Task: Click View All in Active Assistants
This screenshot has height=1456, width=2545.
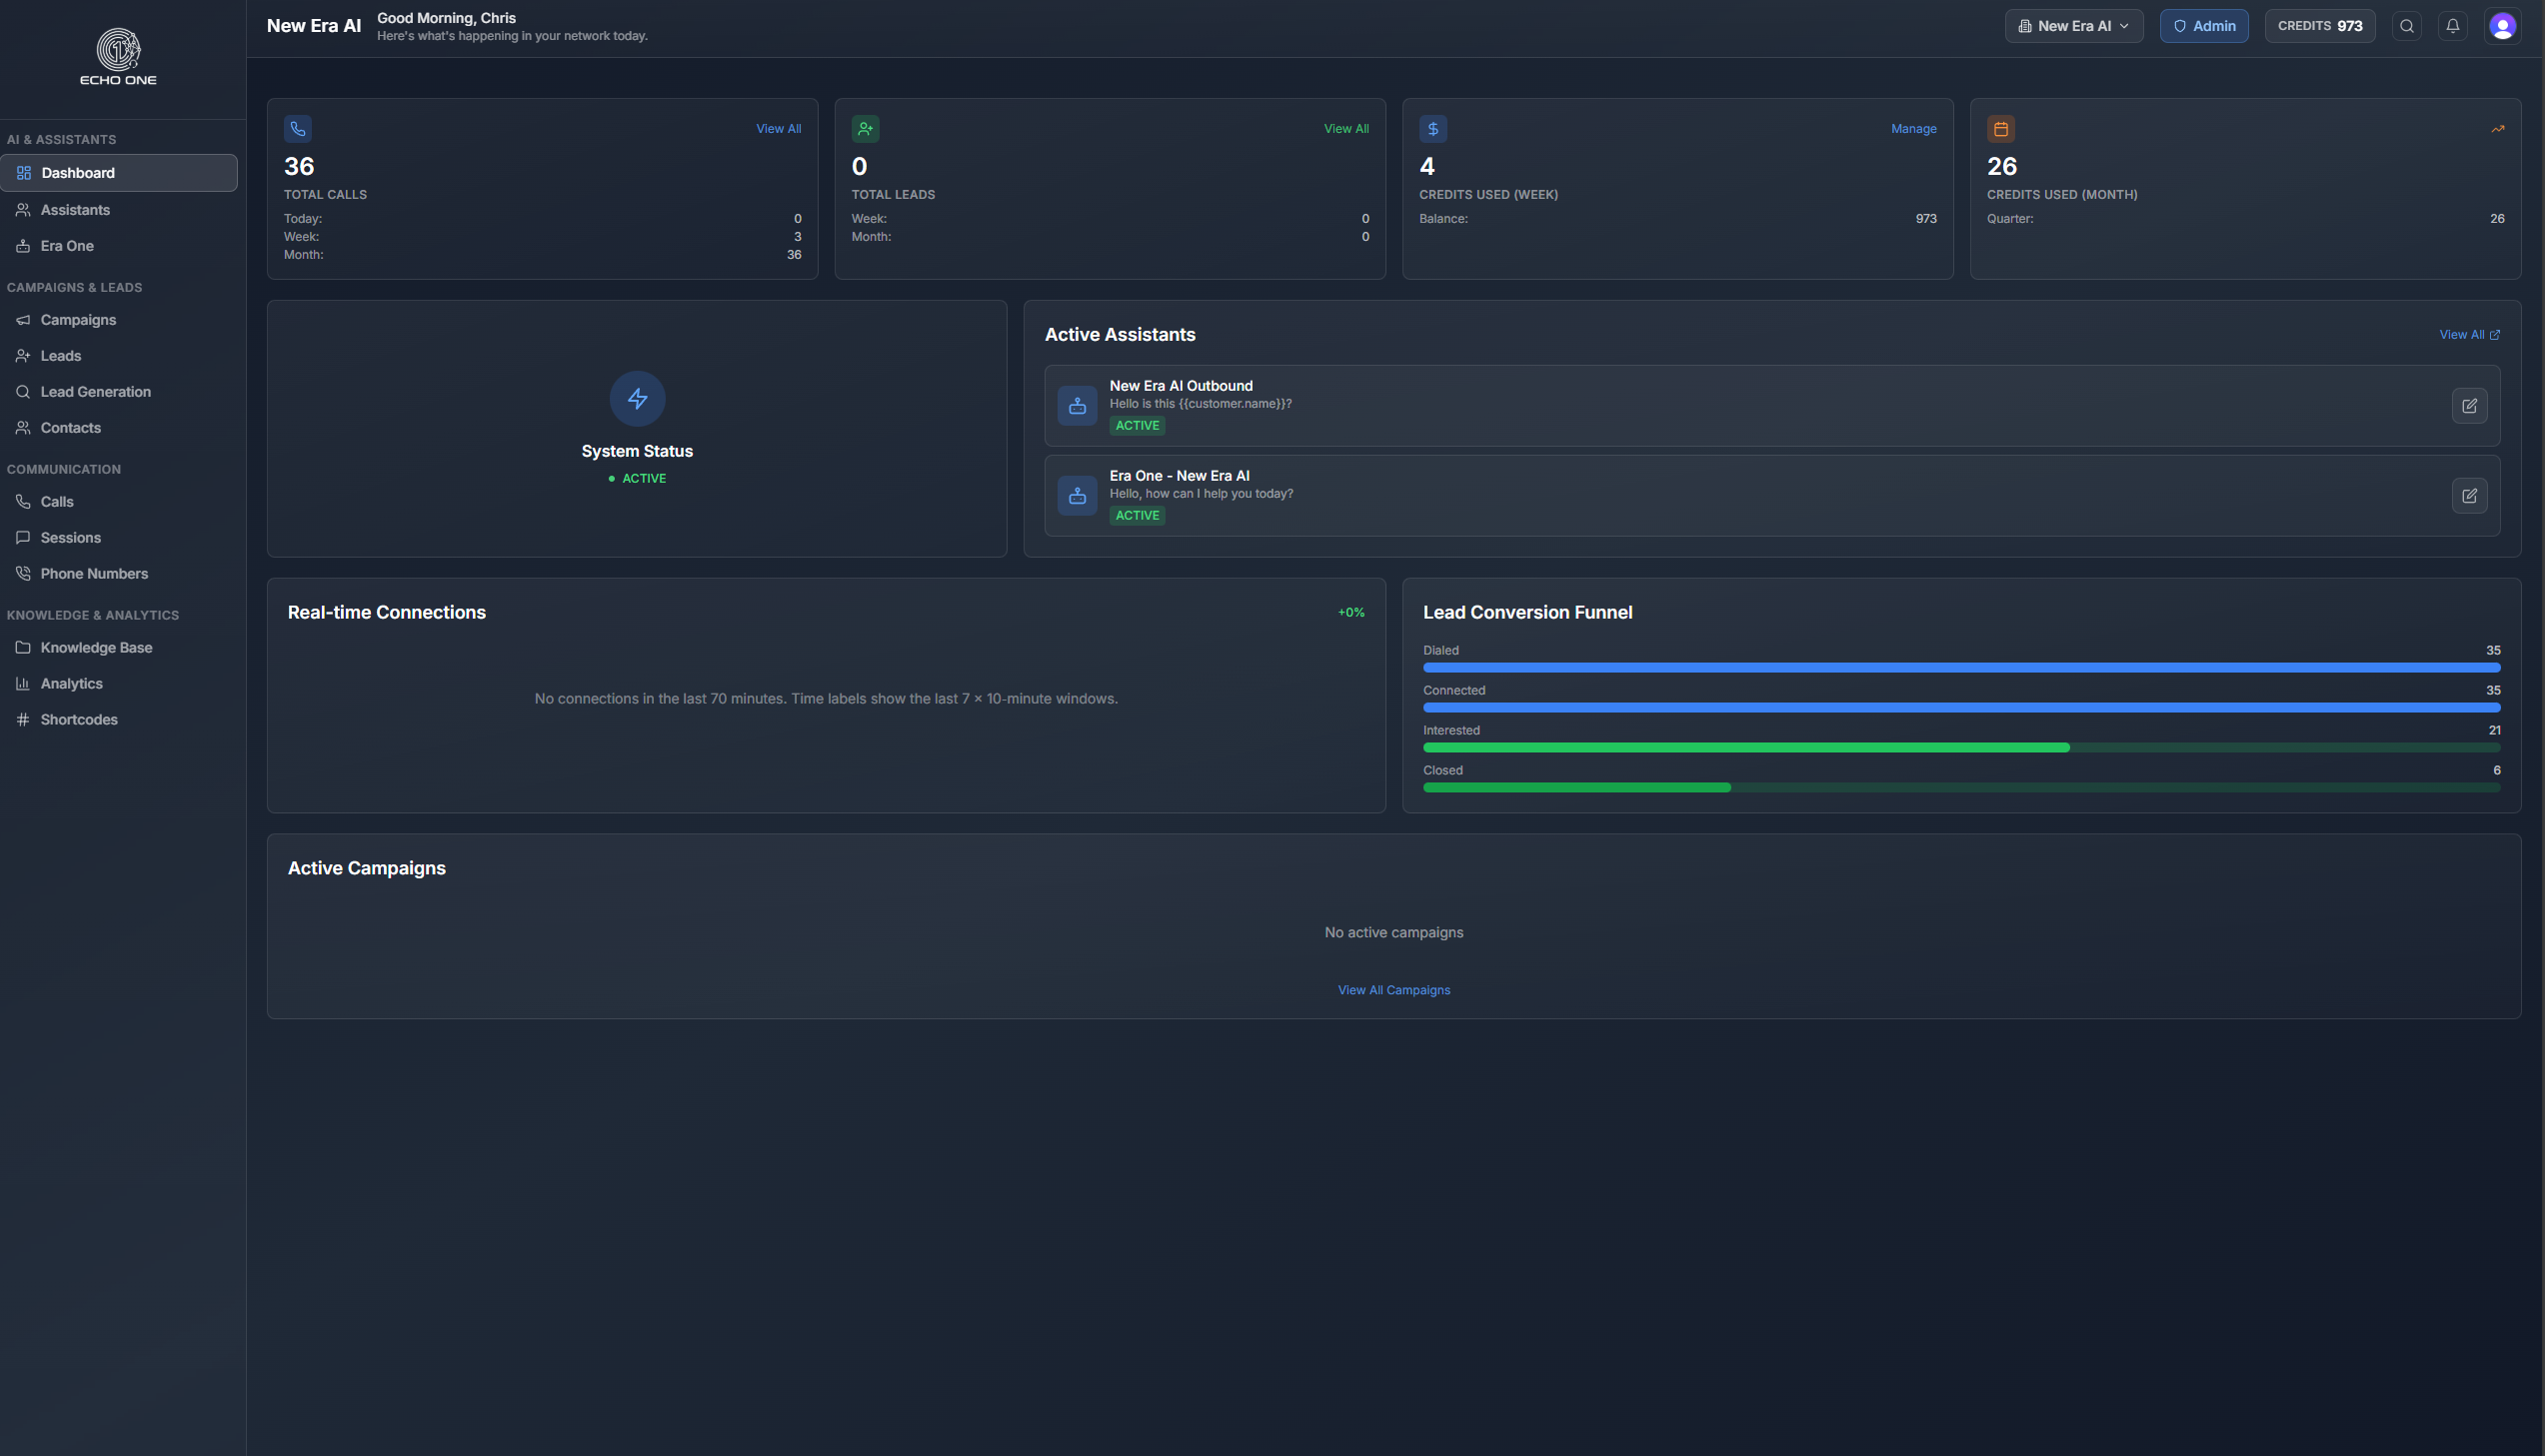Action: (x=2469, y=335)
